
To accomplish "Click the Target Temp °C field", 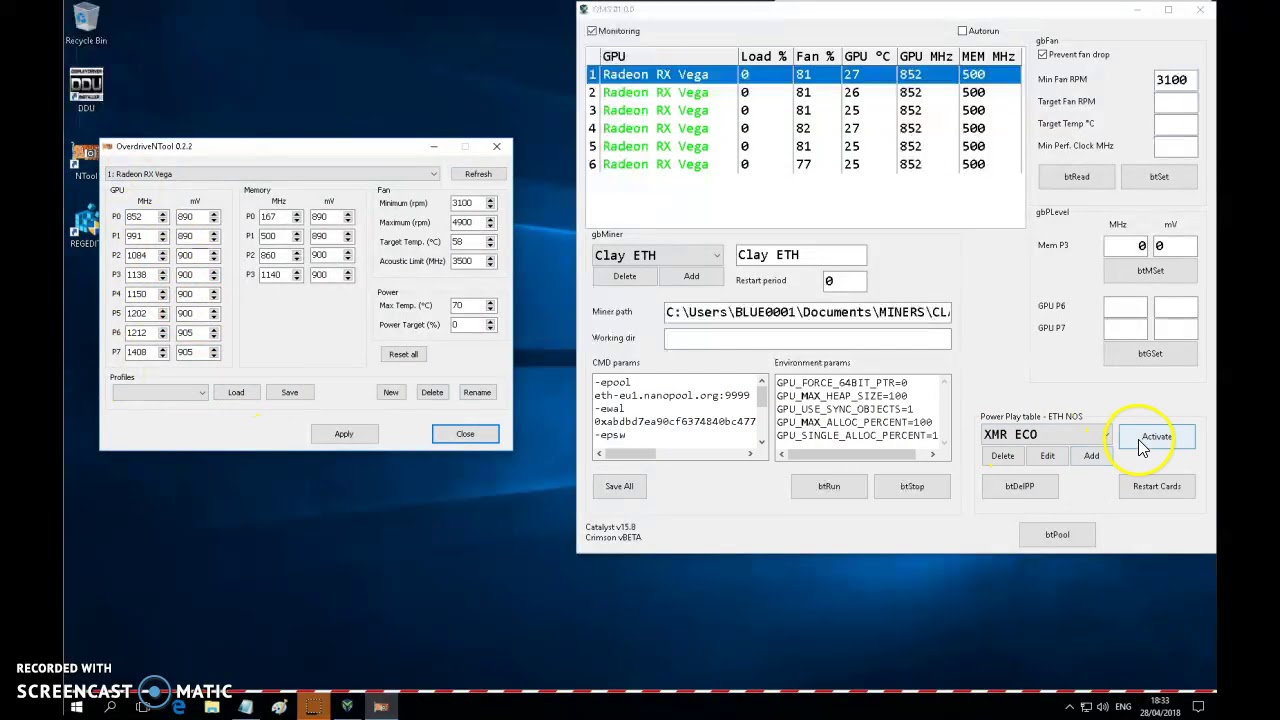I will (x=1175, y=124).
